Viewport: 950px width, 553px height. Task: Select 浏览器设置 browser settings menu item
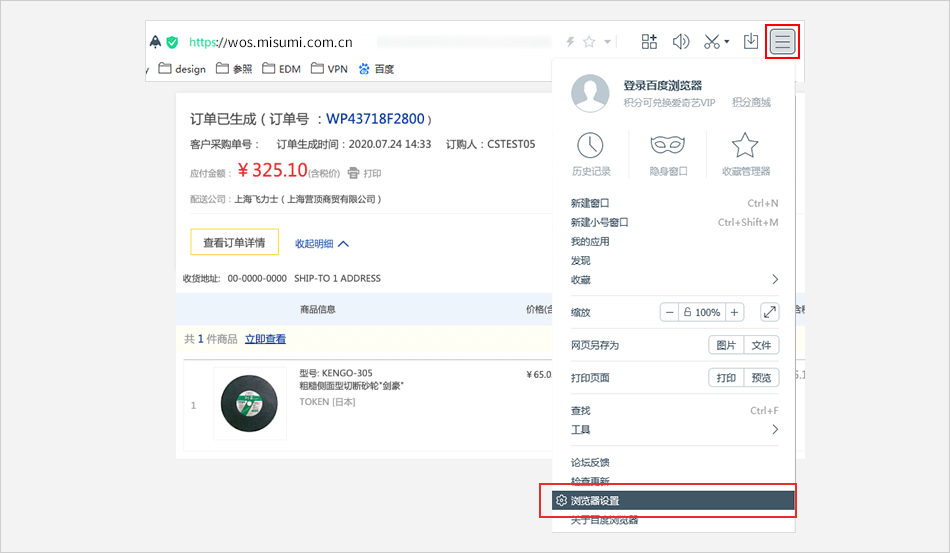point(673,500)
